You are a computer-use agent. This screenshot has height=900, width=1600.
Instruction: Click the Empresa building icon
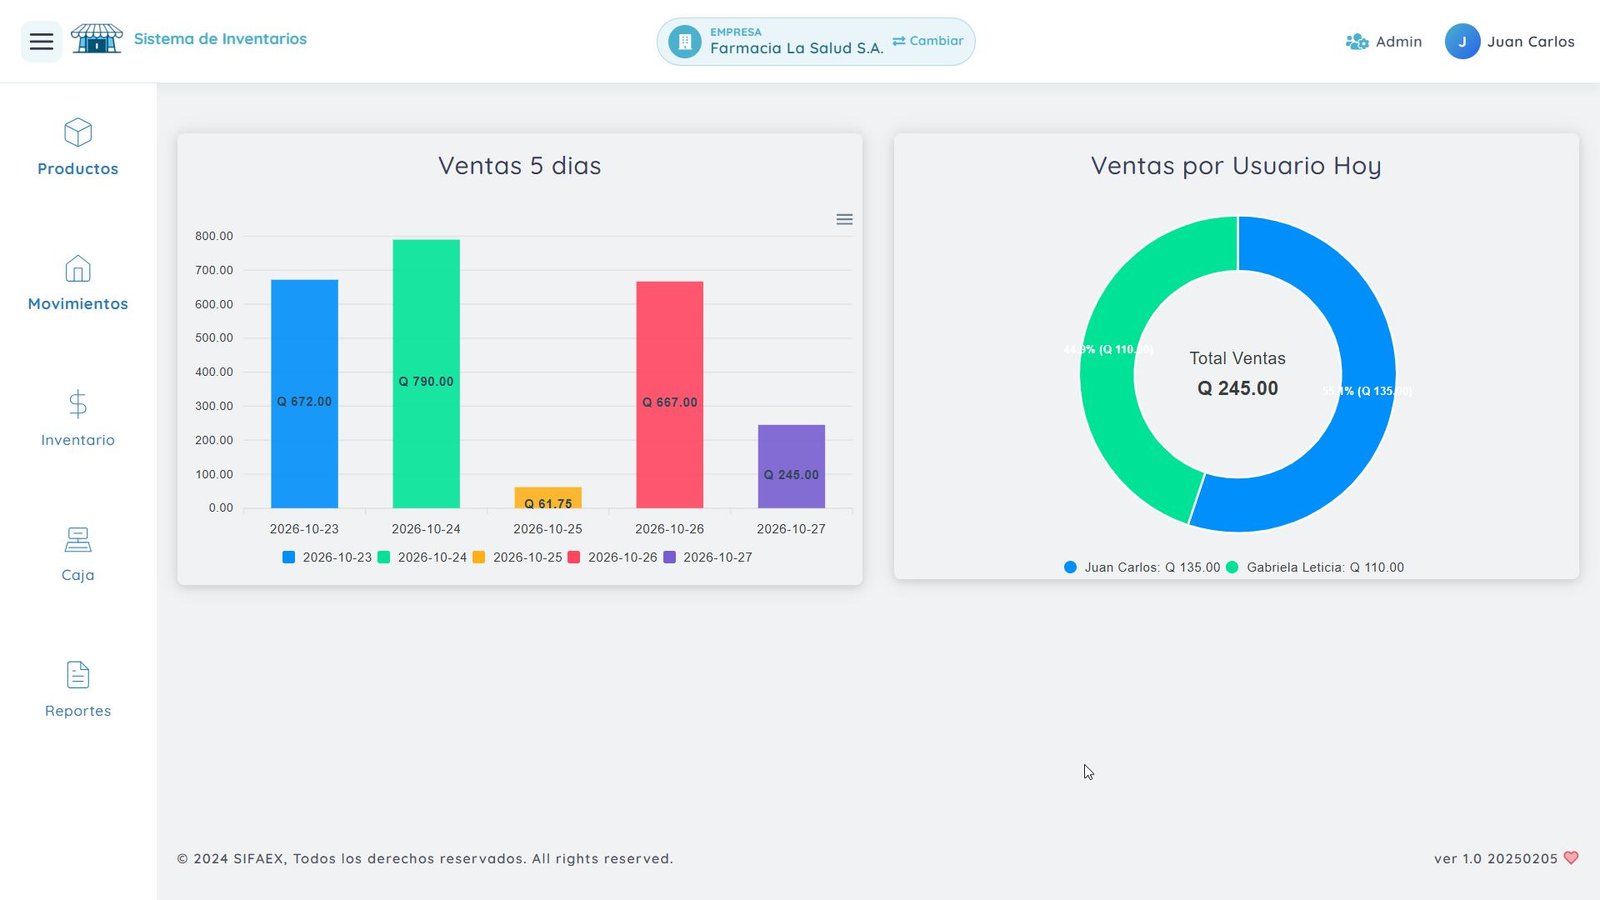[x=684, y=41]
